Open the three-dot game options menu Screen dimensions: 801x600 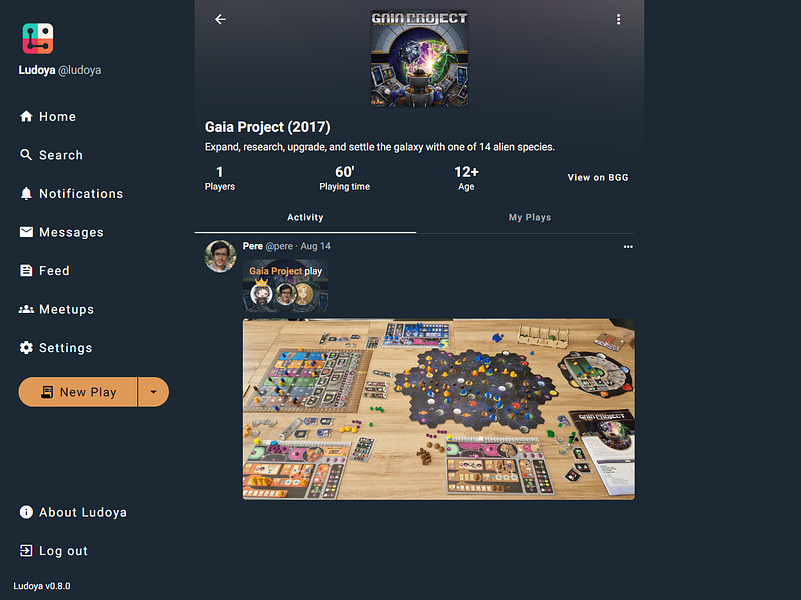click(618, 19)
